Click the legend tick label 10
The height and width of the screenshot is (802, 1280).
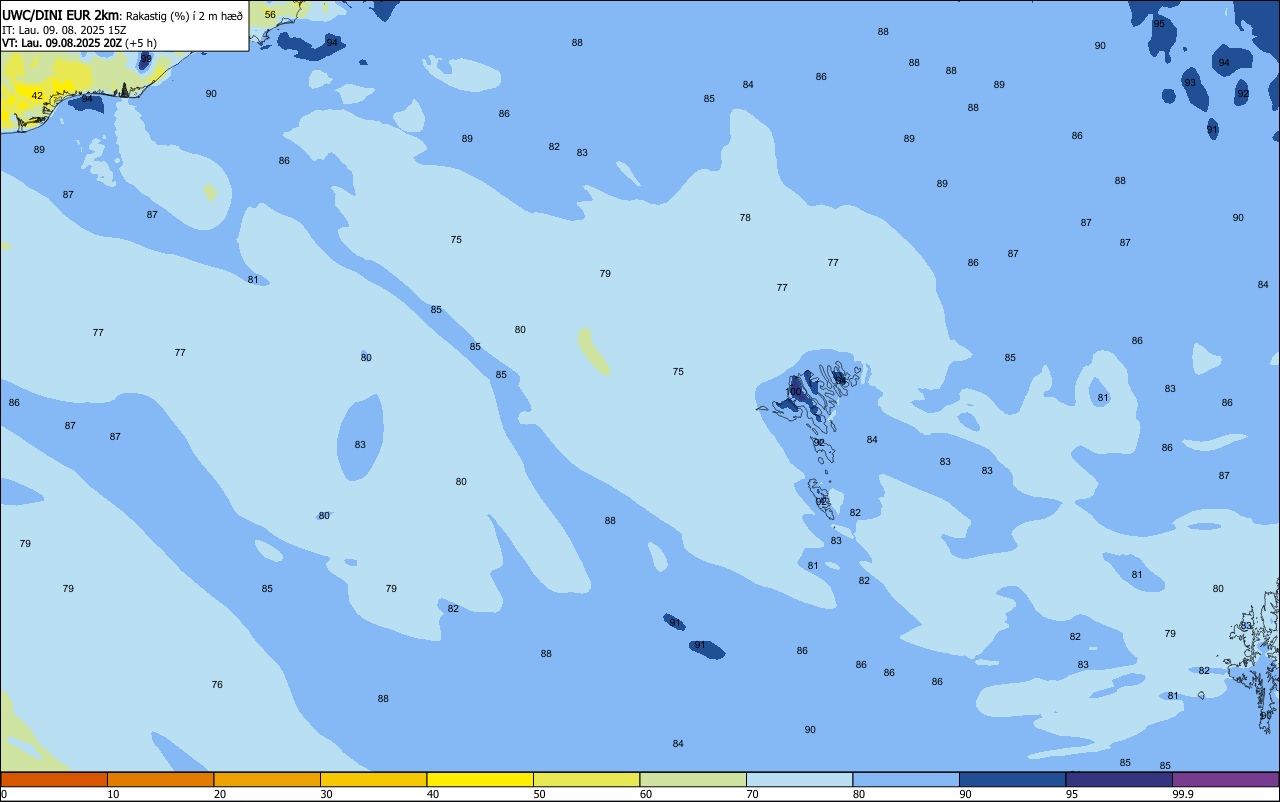(x=113, y=794)
